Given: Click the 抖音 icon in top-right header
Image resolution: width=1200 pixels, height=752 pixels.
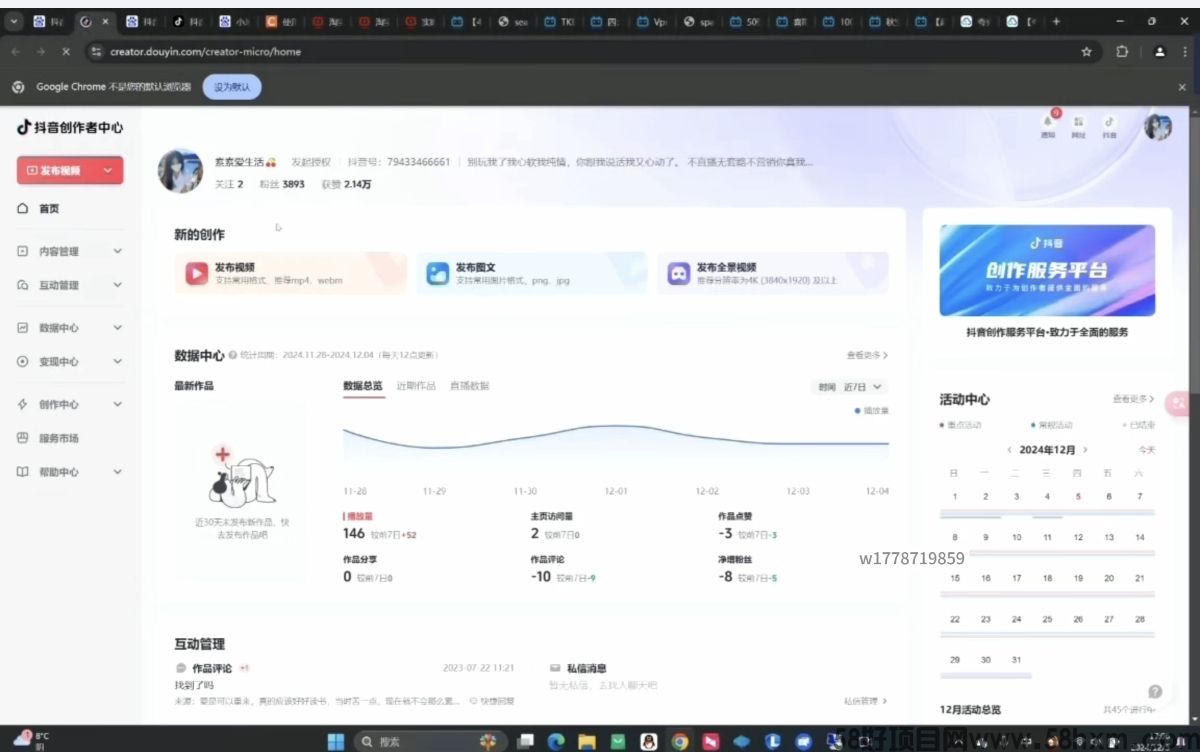Looking at the screenshot, I should click(x=1109, y=122).
